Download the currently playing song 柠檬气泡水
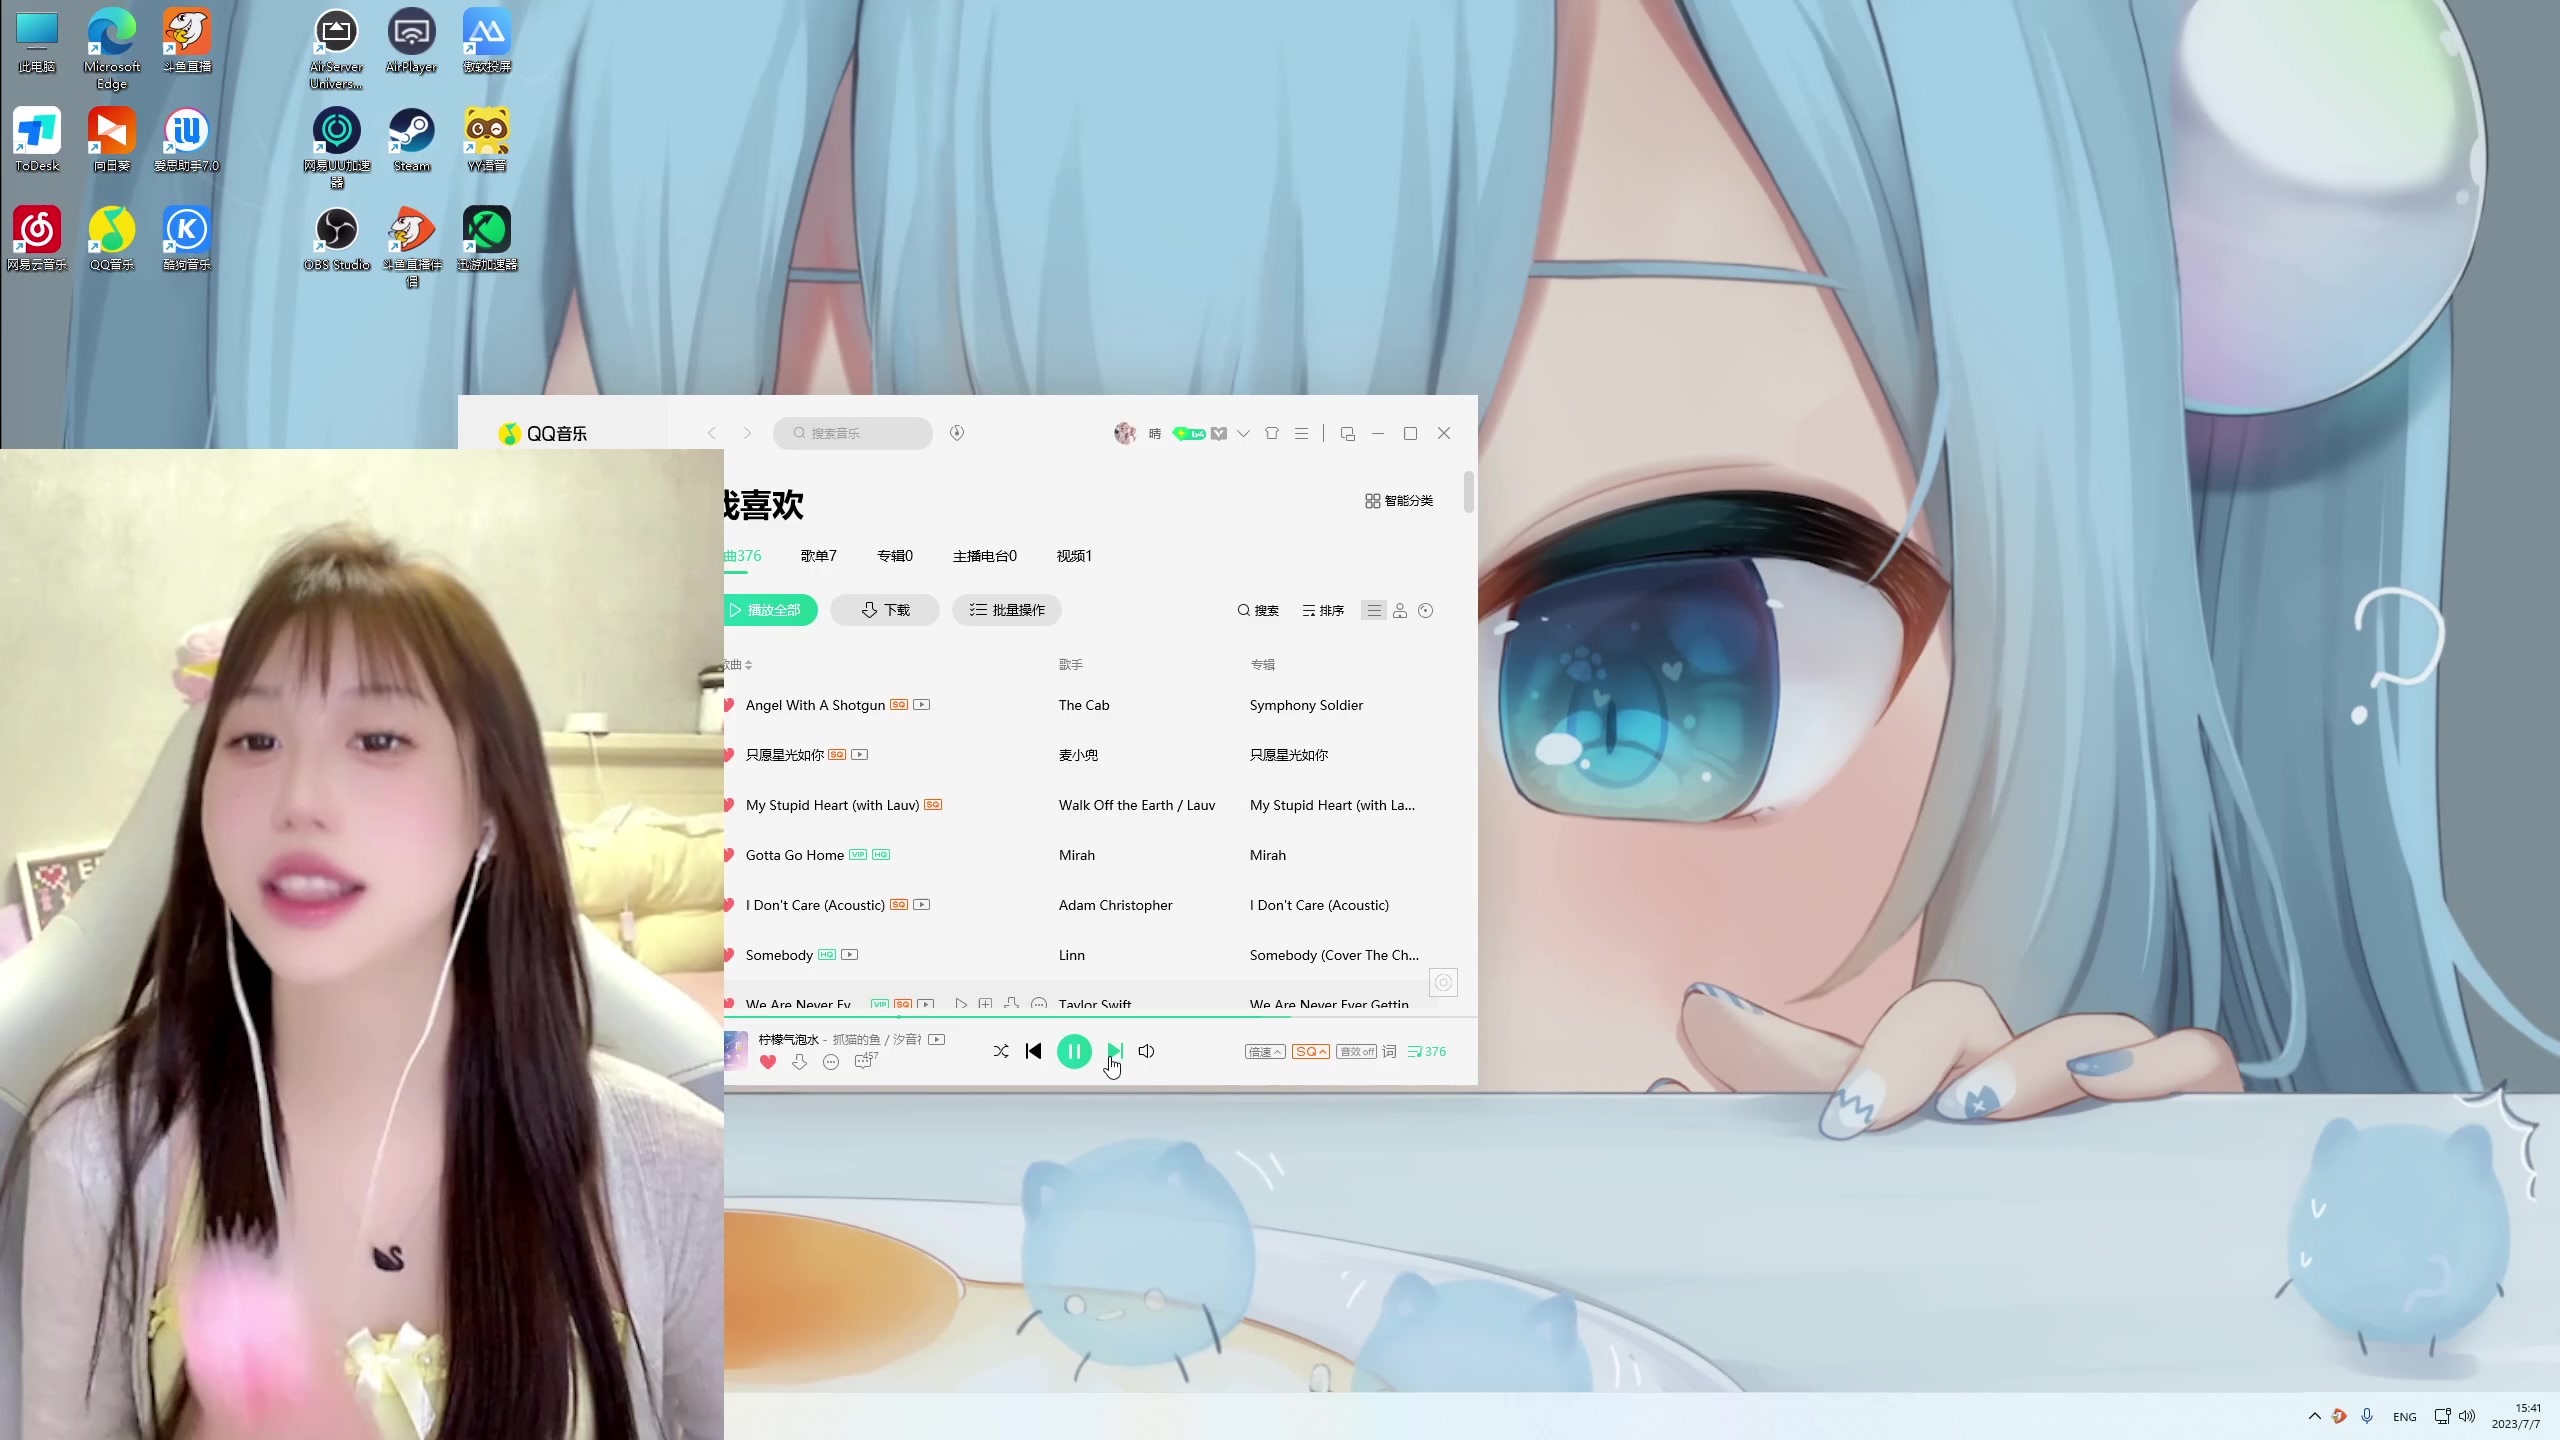This screenshot has height=1440, width=2560. point(799,1062)
